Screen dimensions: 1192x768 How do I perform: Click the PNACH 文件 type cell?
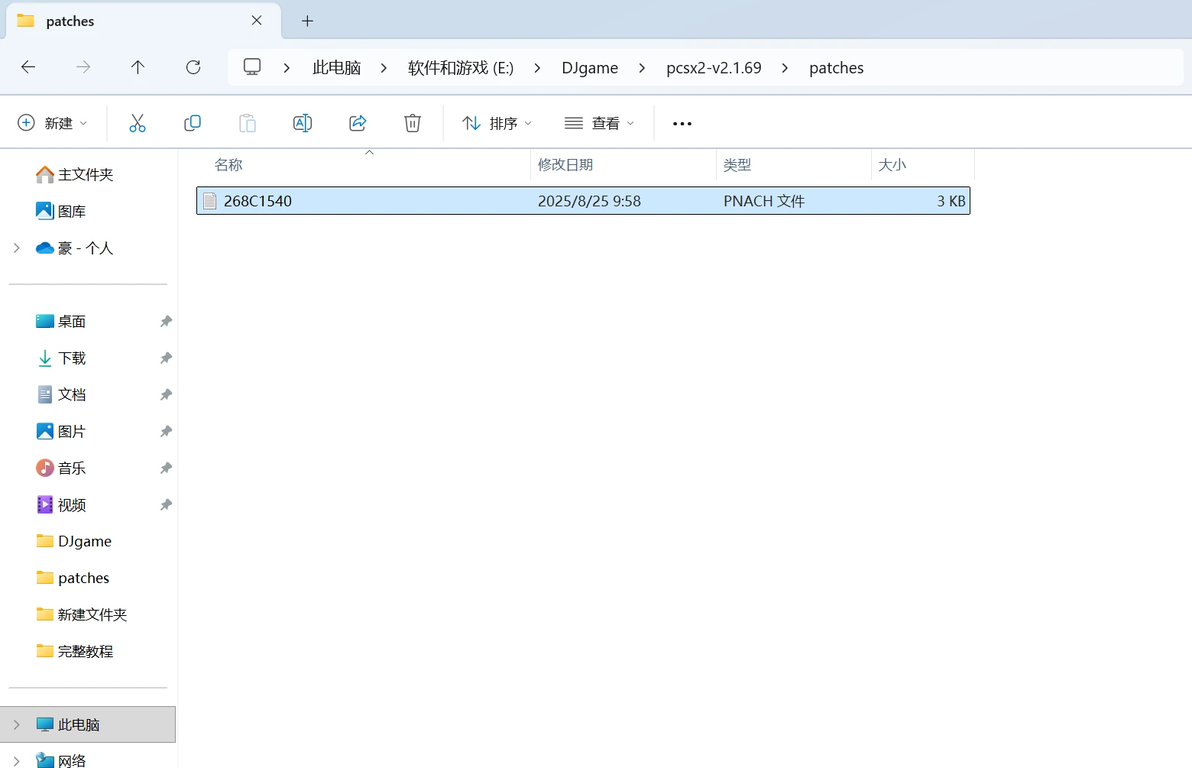(764, 201)
